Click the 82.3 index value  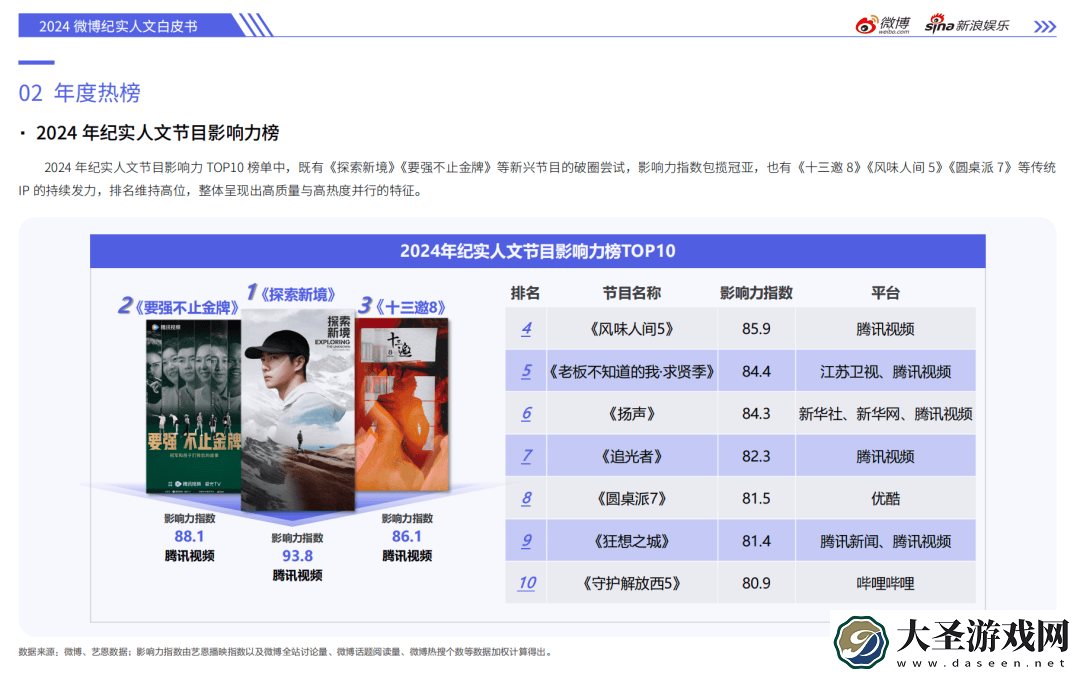click(x=756, y=456)
